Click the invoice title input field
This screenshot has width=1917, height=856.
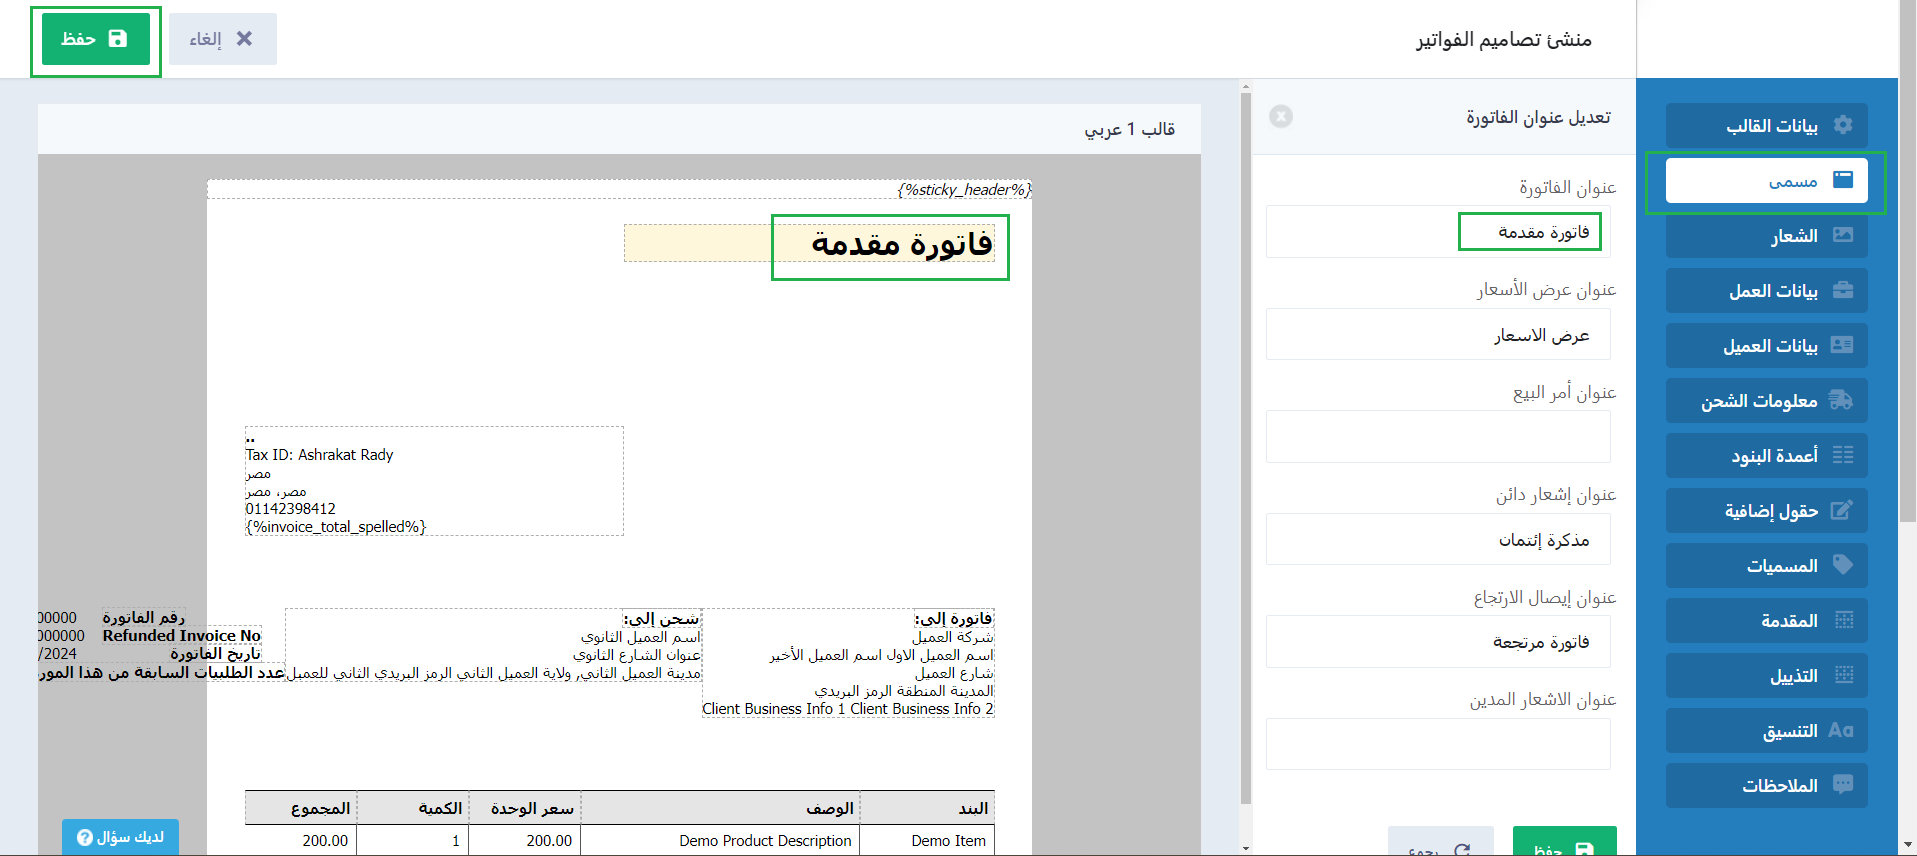pyautogui.click(x=1438, y=232)
